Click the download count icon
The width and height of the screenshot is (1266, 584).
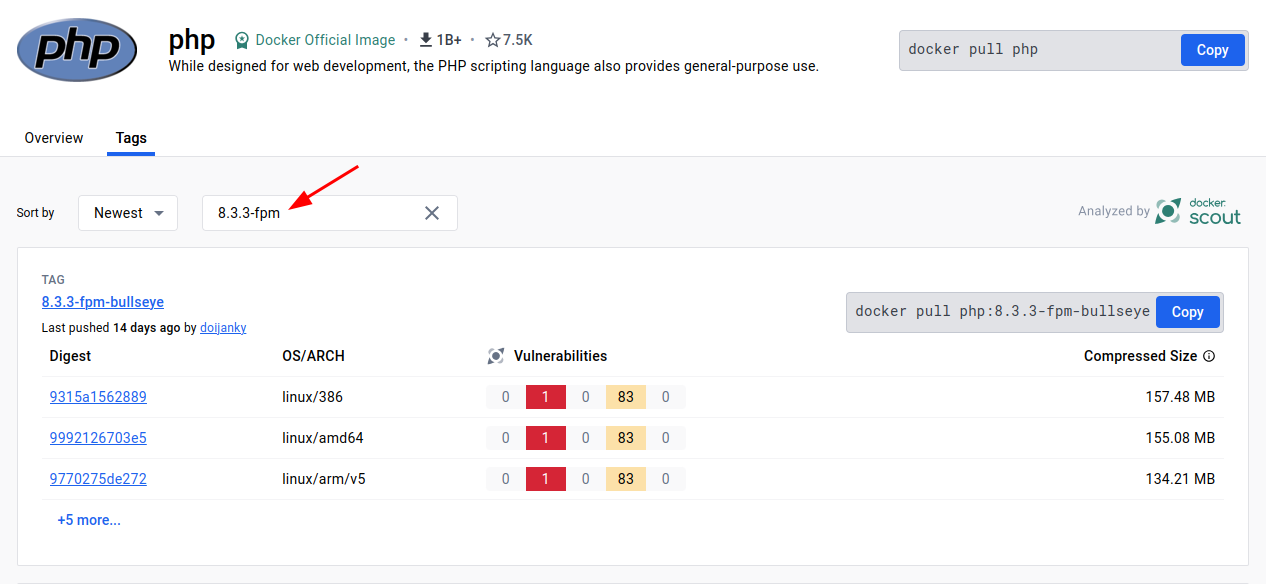426,40
